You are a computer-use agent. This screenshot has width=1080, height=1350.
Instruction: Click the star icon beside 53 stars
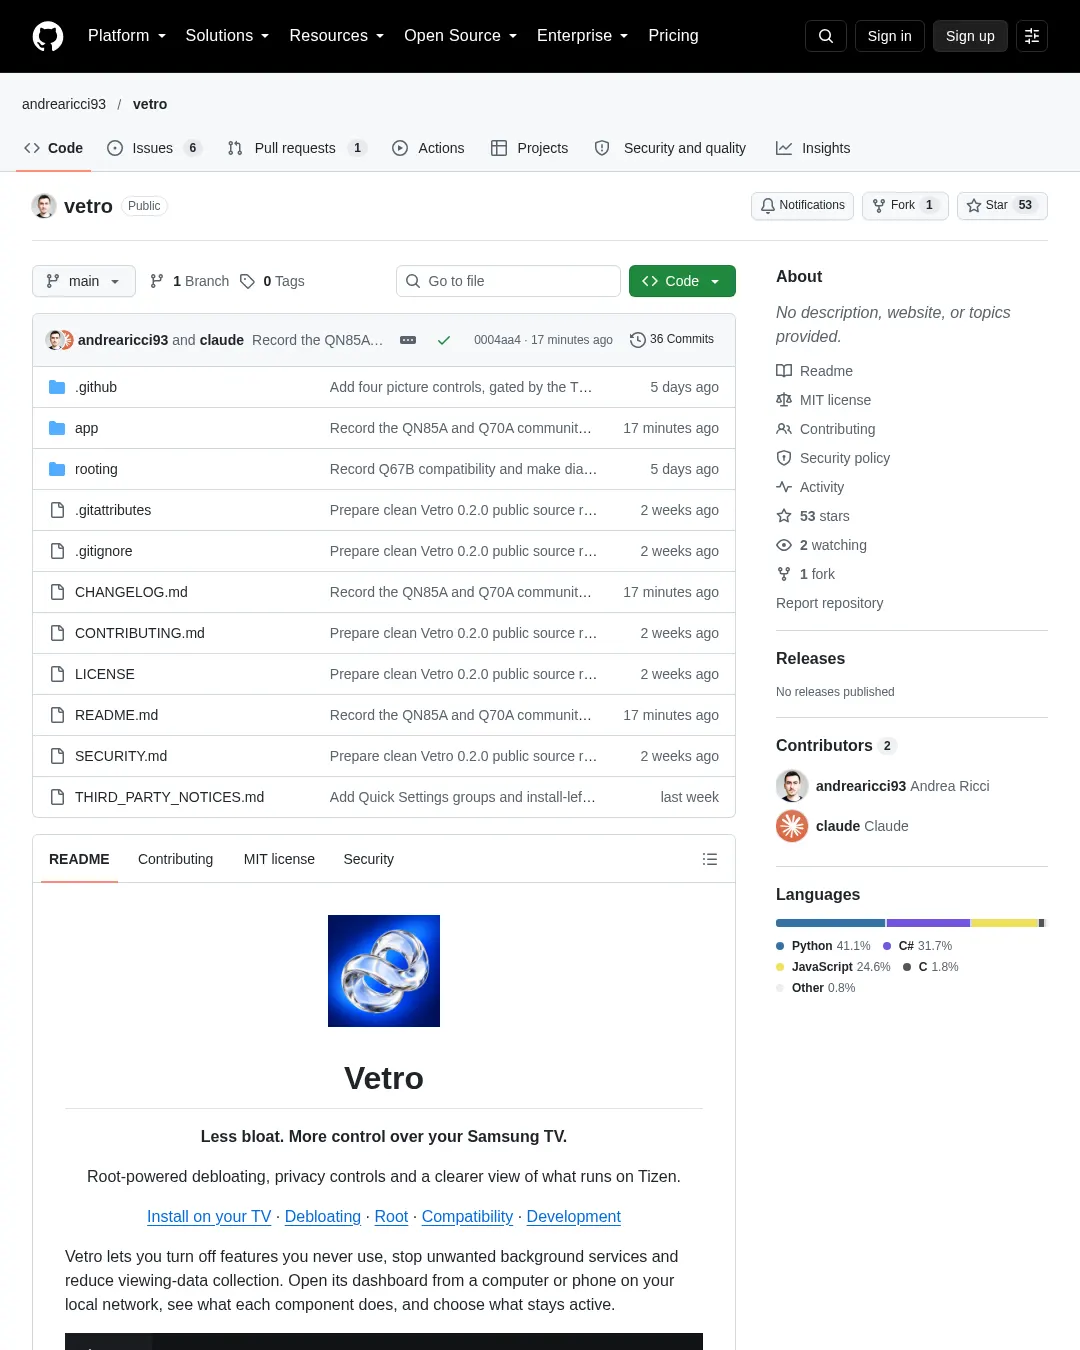(784, 516)
